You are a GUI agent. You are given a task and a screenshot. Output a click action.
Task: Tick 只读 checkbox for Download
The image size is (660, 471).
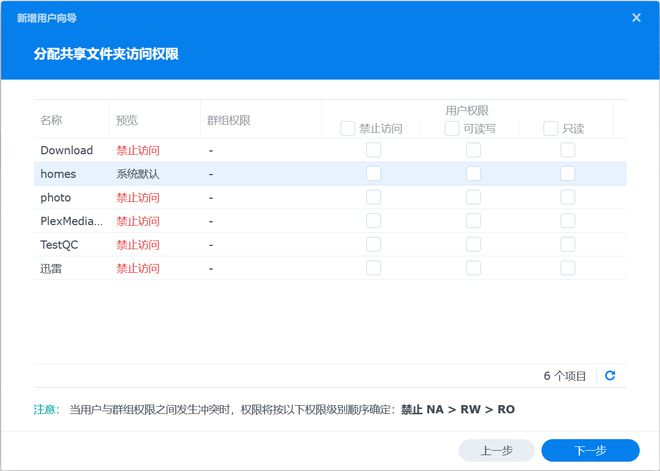567,150
